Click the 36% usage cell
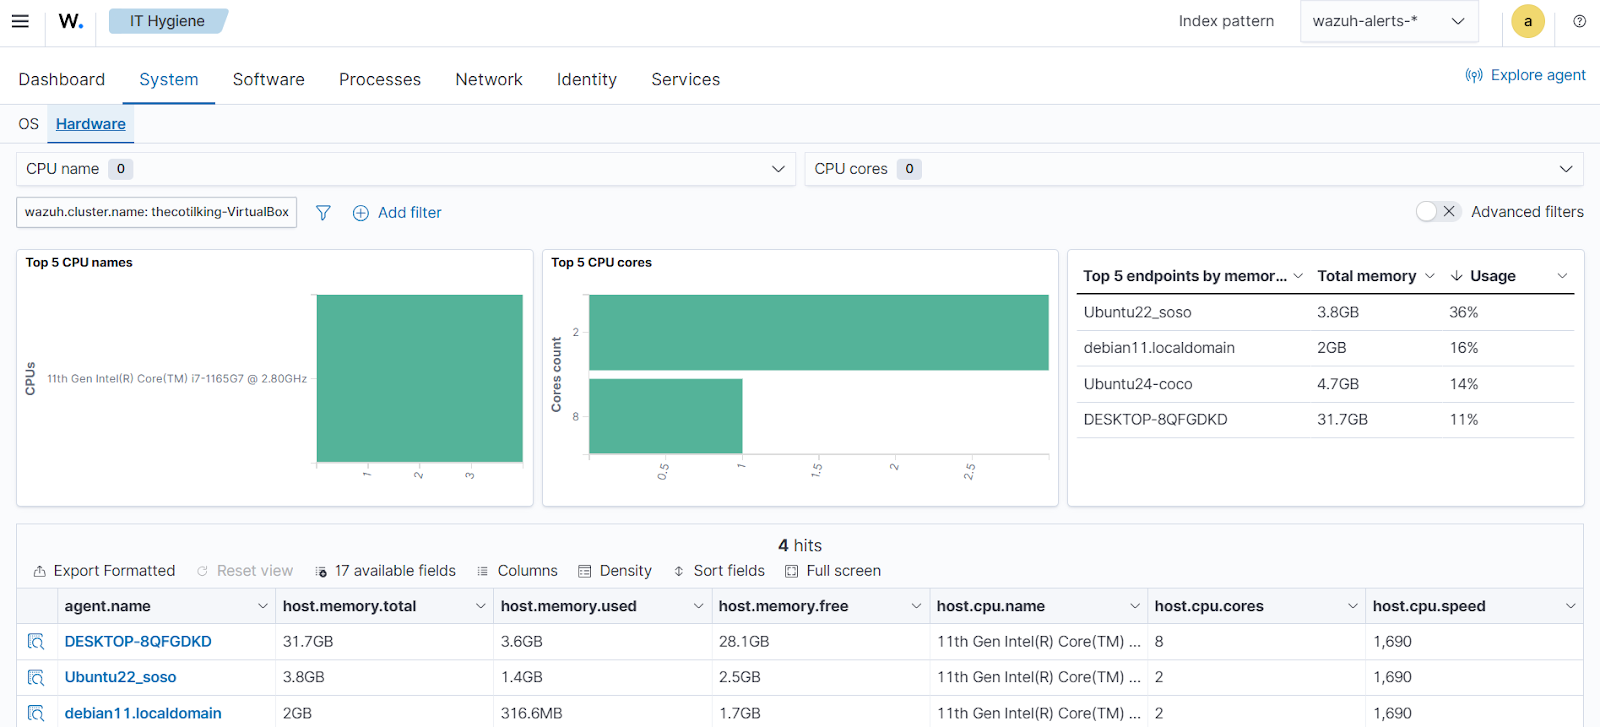The height and width of the screenshot is (727, 1600). point(1464,312)
